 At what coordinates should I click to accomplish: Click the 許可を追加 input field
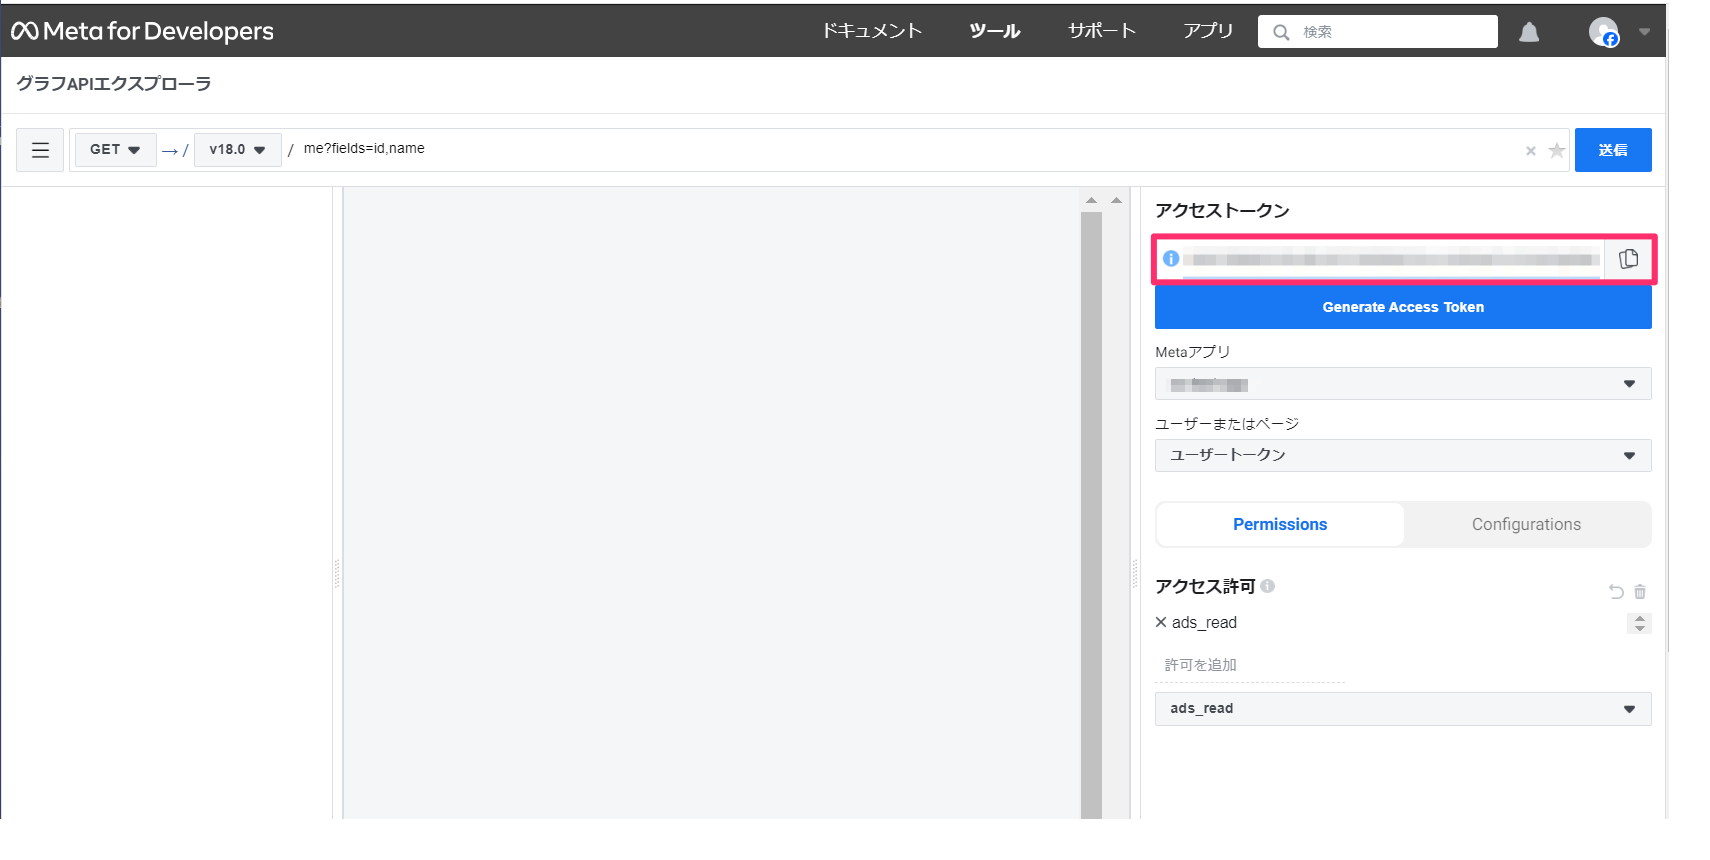[x=1250, y=665]
